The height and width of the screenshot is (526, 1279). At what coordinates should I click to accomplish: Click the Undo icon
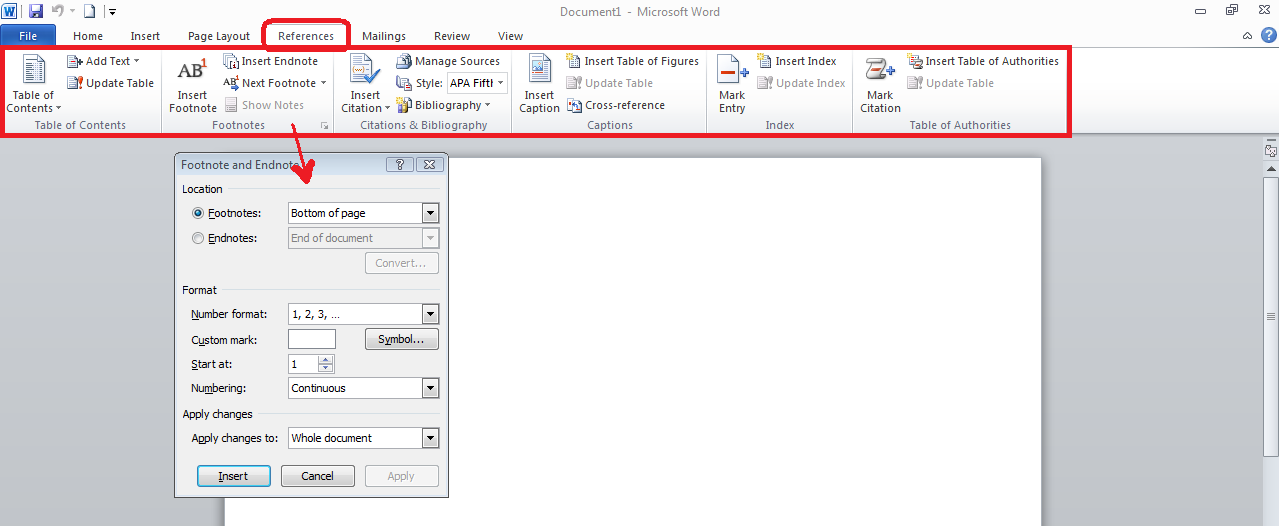58,11
